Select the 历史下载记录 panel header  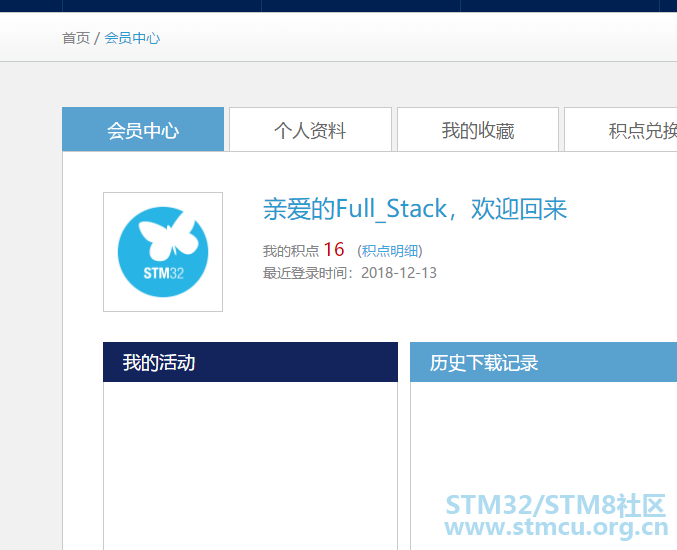544,362
